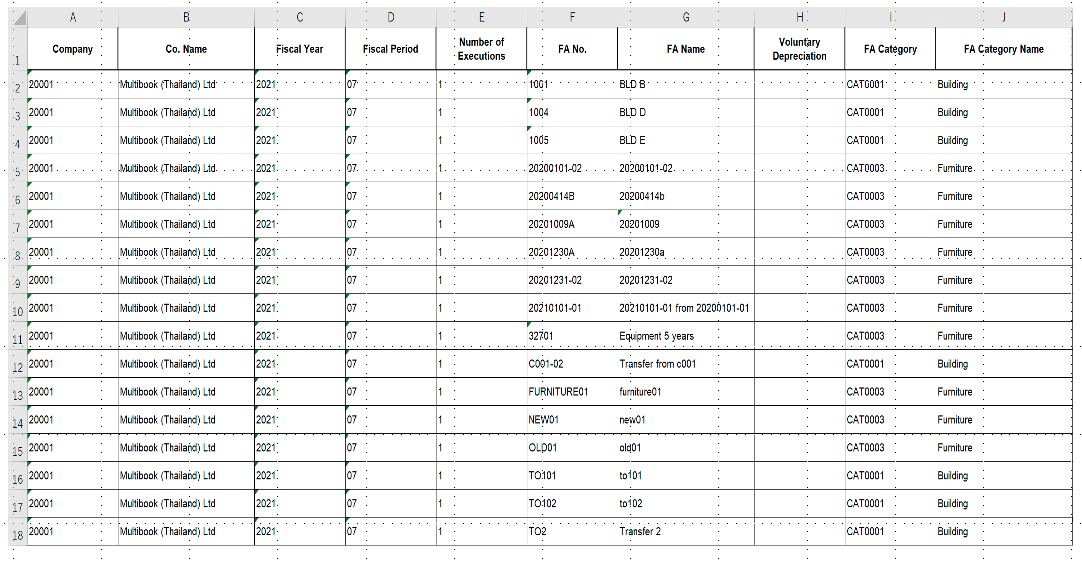Select row 5 header

pyautogui.click(x=17, y=168)
